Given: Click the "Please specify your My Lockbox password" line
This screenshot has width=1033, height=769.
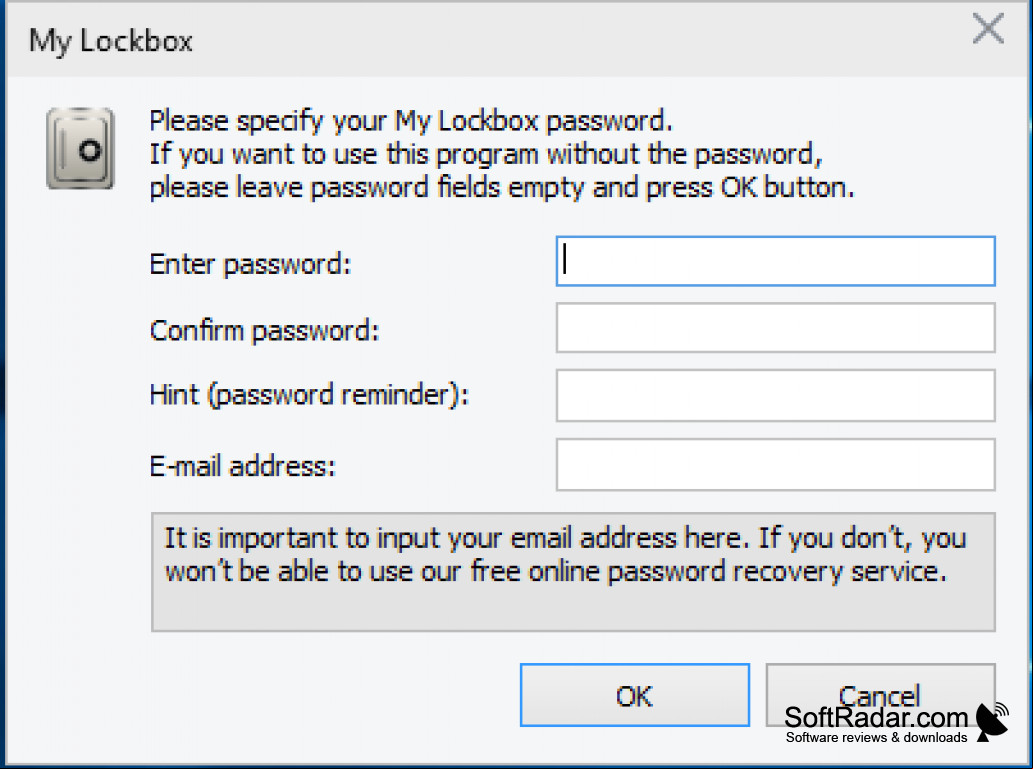Looking at the screenshot, I should [x=411, y=121].
